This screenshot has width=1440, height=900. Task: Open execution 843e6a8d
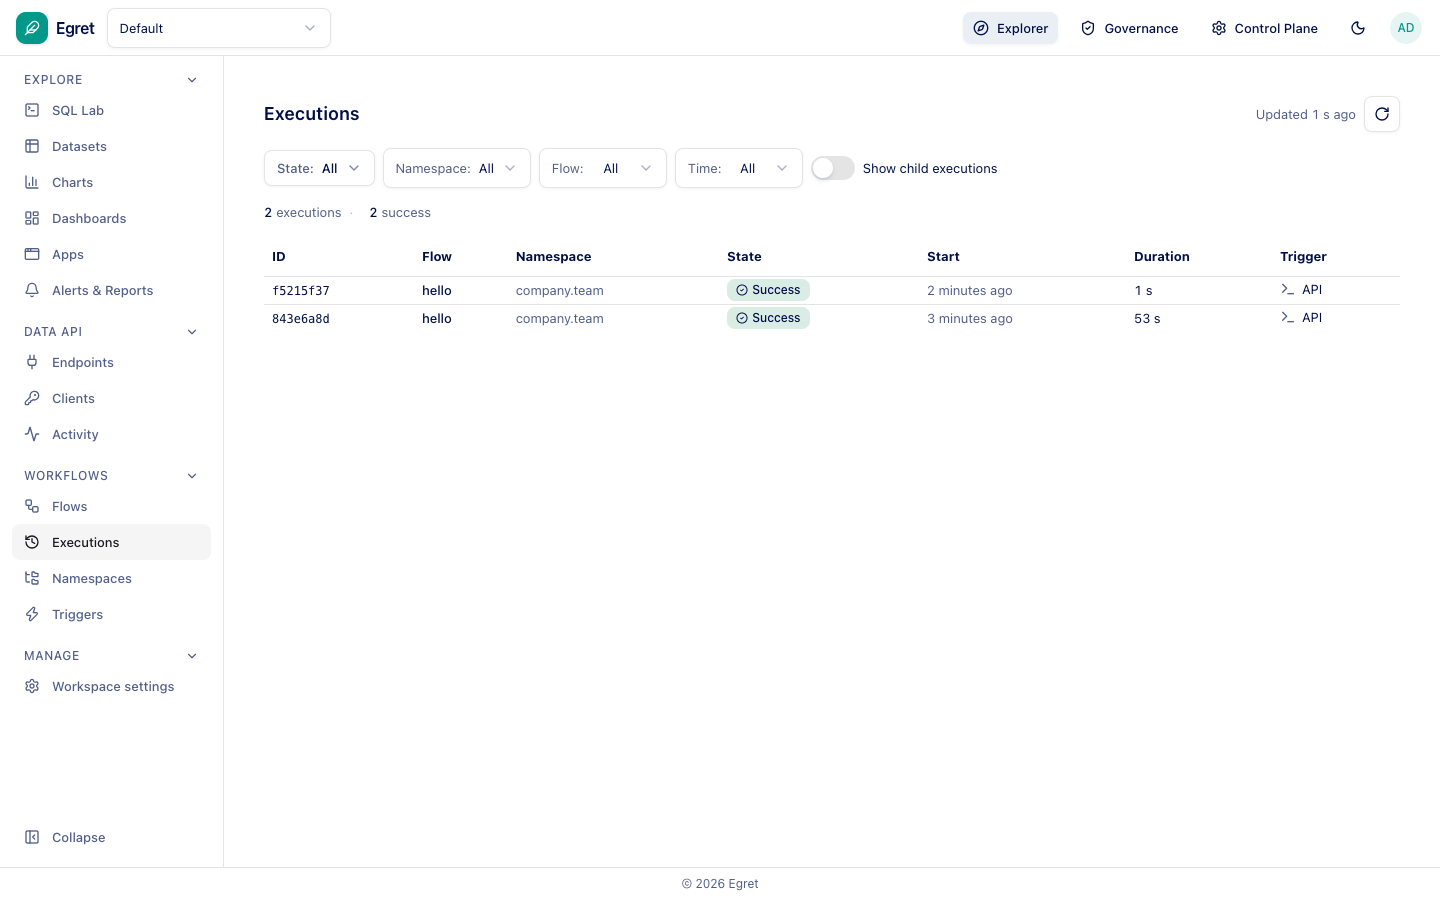[301, 319]
